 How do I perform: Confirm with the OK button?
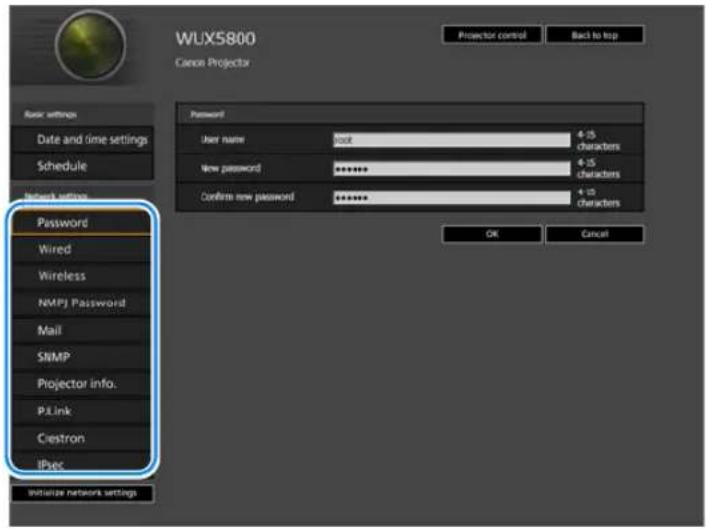coord(492,234)
